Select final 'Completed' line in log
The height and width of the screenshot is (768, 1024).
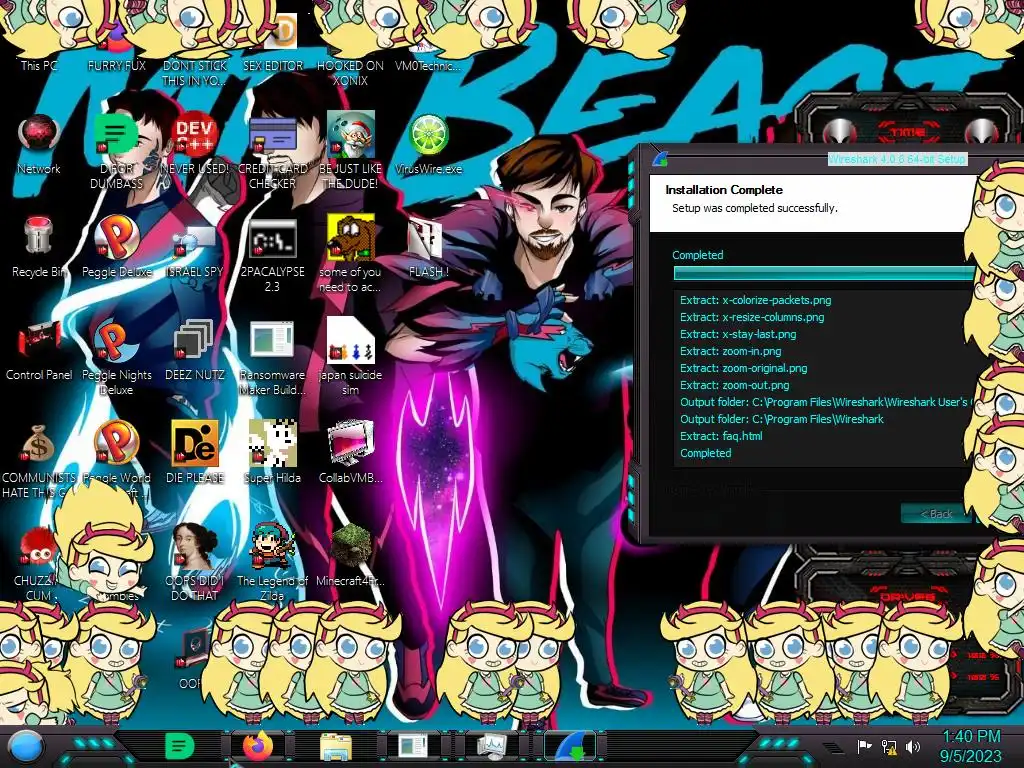point(705,453)
